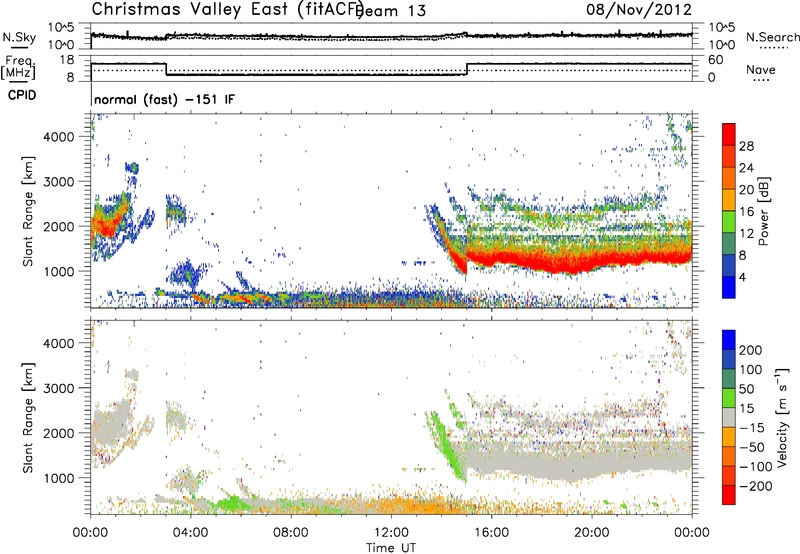The image size is (800, 554).
Task: Click the "-200" label on the velocity colorbar
Action: coord(755,486)
